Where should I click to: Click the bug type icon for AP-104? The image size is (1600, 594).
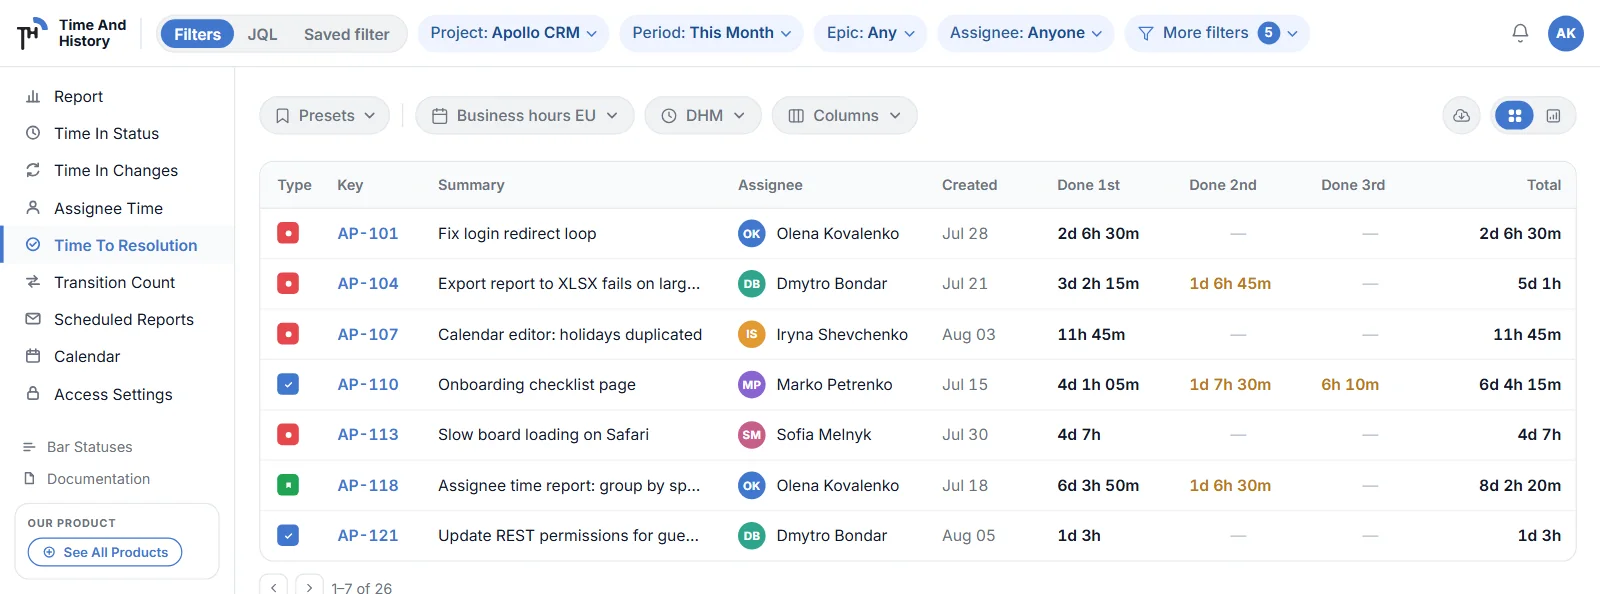coord(288,283)
